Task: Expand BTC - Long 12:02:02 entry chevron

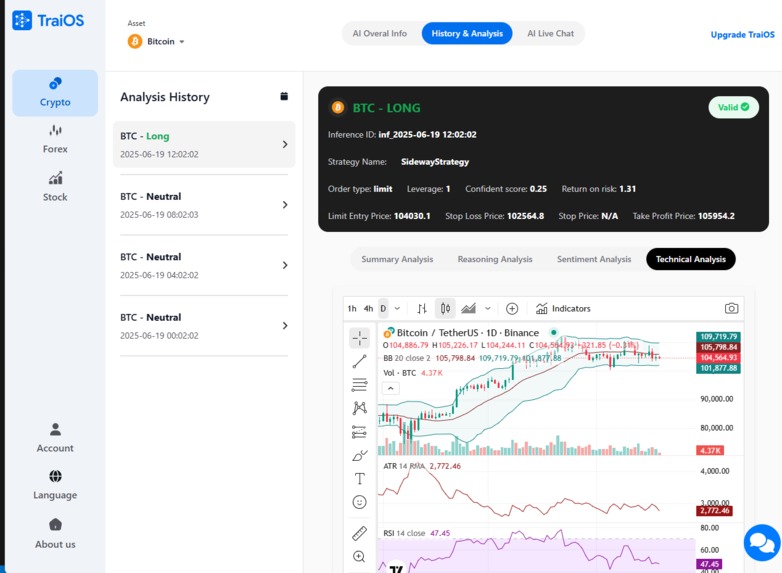Action: (285, 145)
